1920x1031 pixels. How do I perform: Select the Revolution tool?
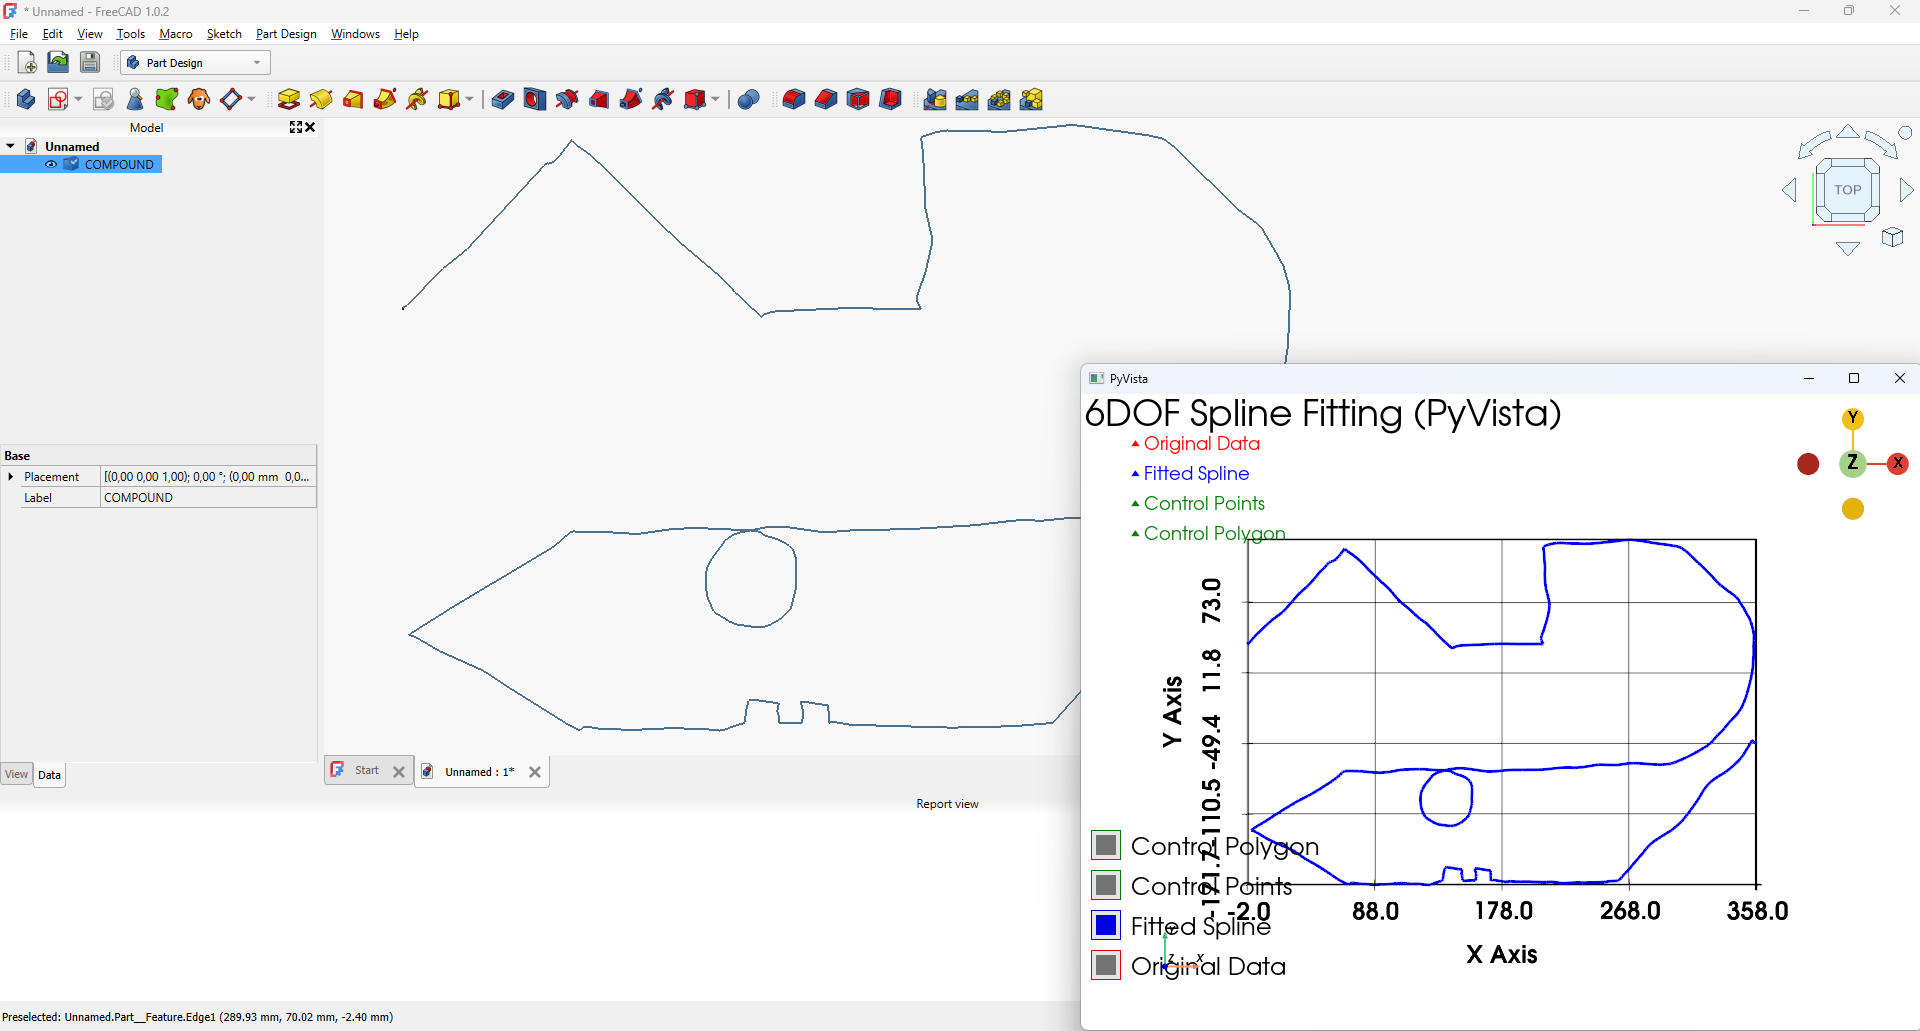(x=321, y=99)
